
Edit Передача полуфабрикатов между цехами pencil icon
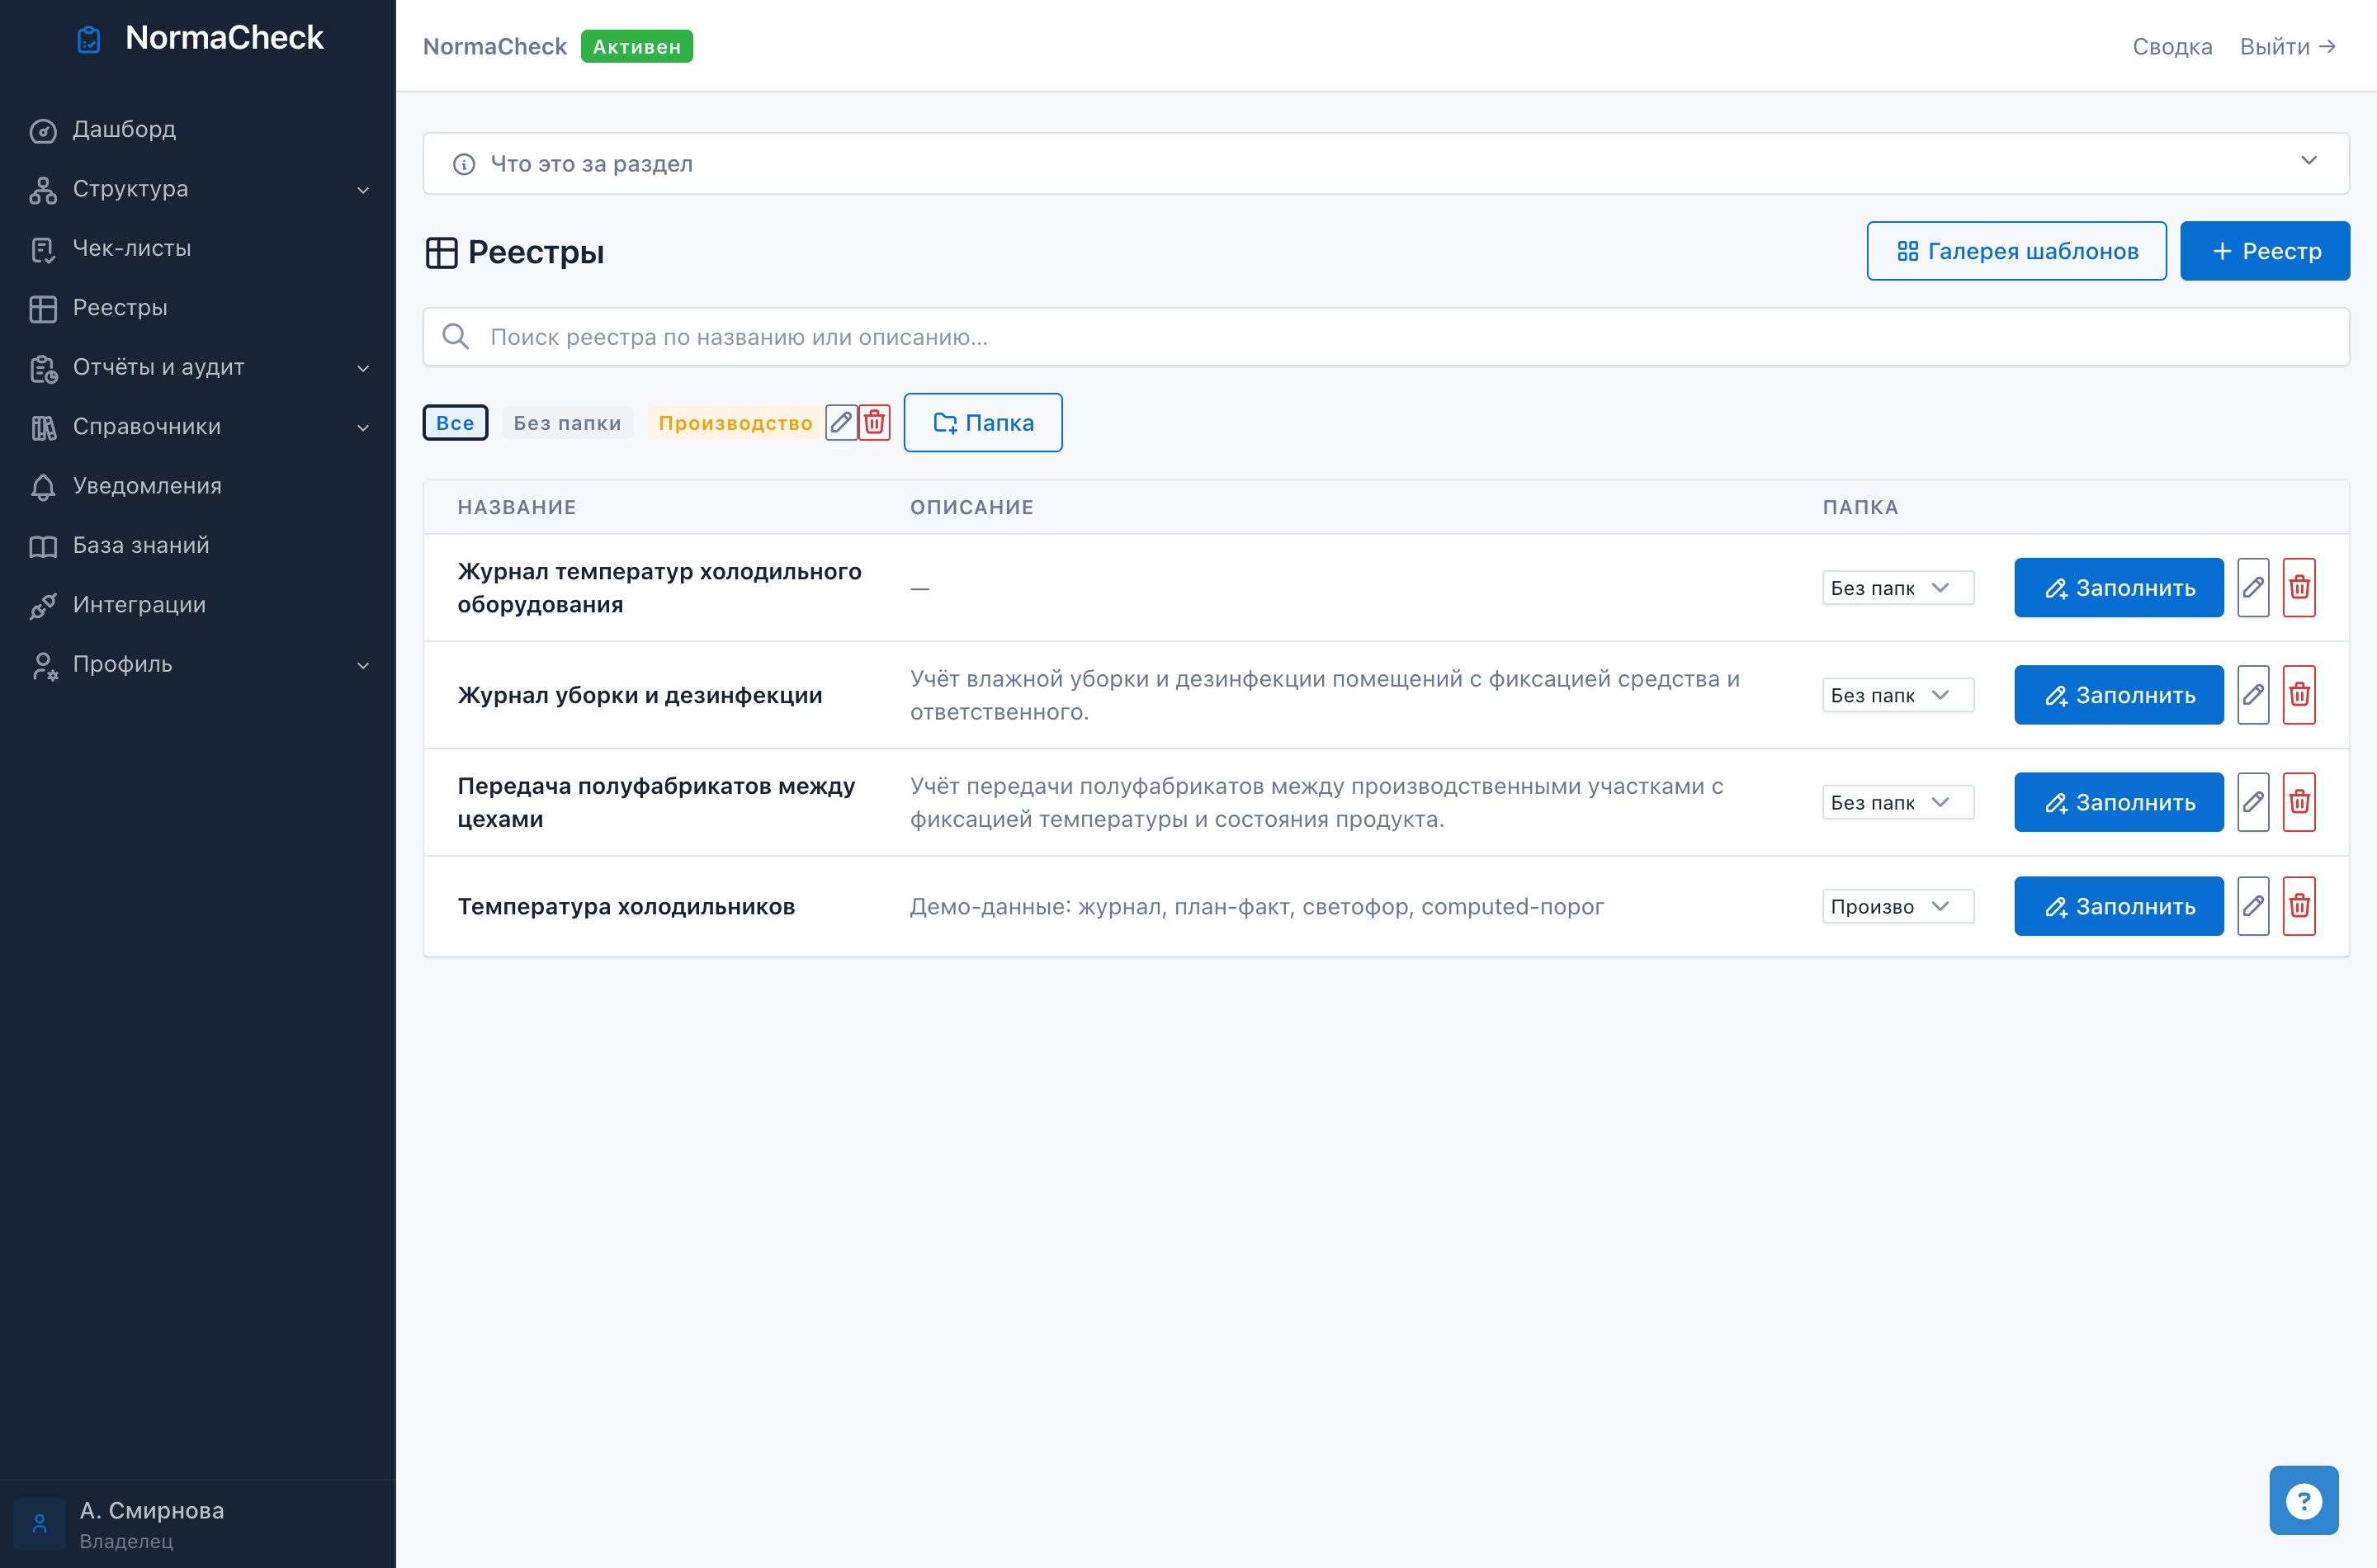click(x=2253, y=801)
